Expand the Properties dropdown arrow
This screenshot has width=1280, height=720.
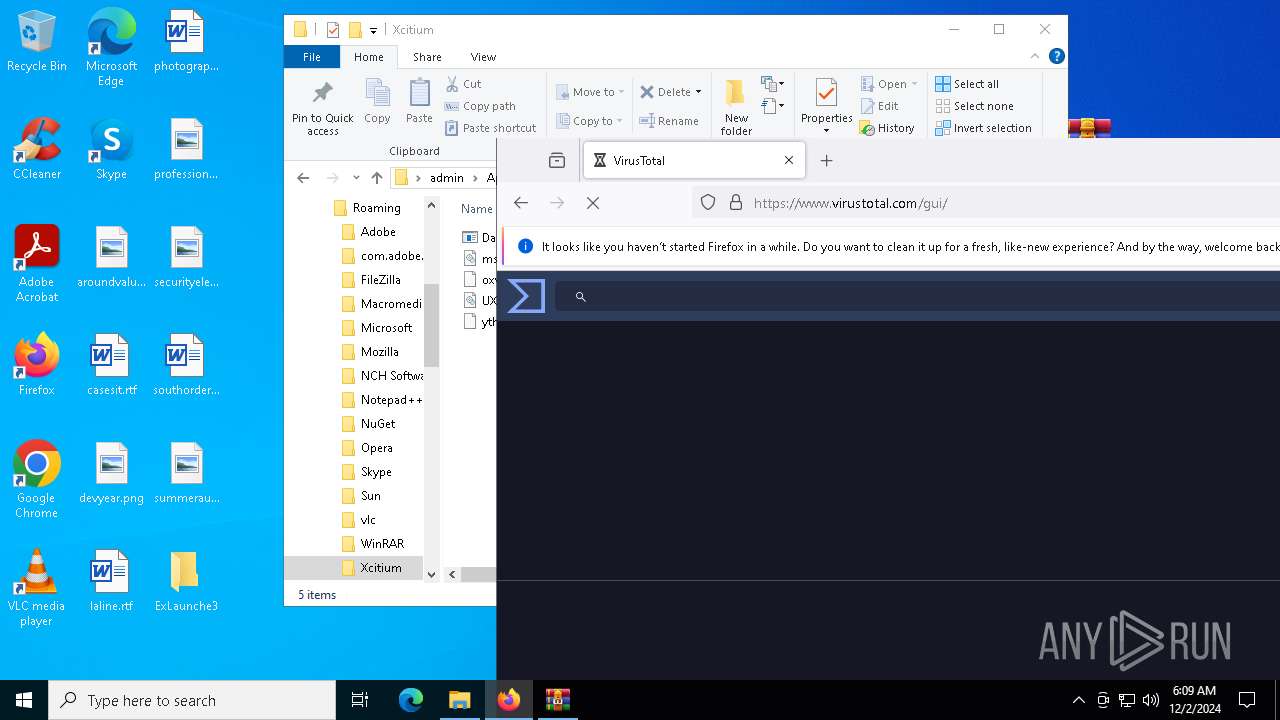(826, 131)
